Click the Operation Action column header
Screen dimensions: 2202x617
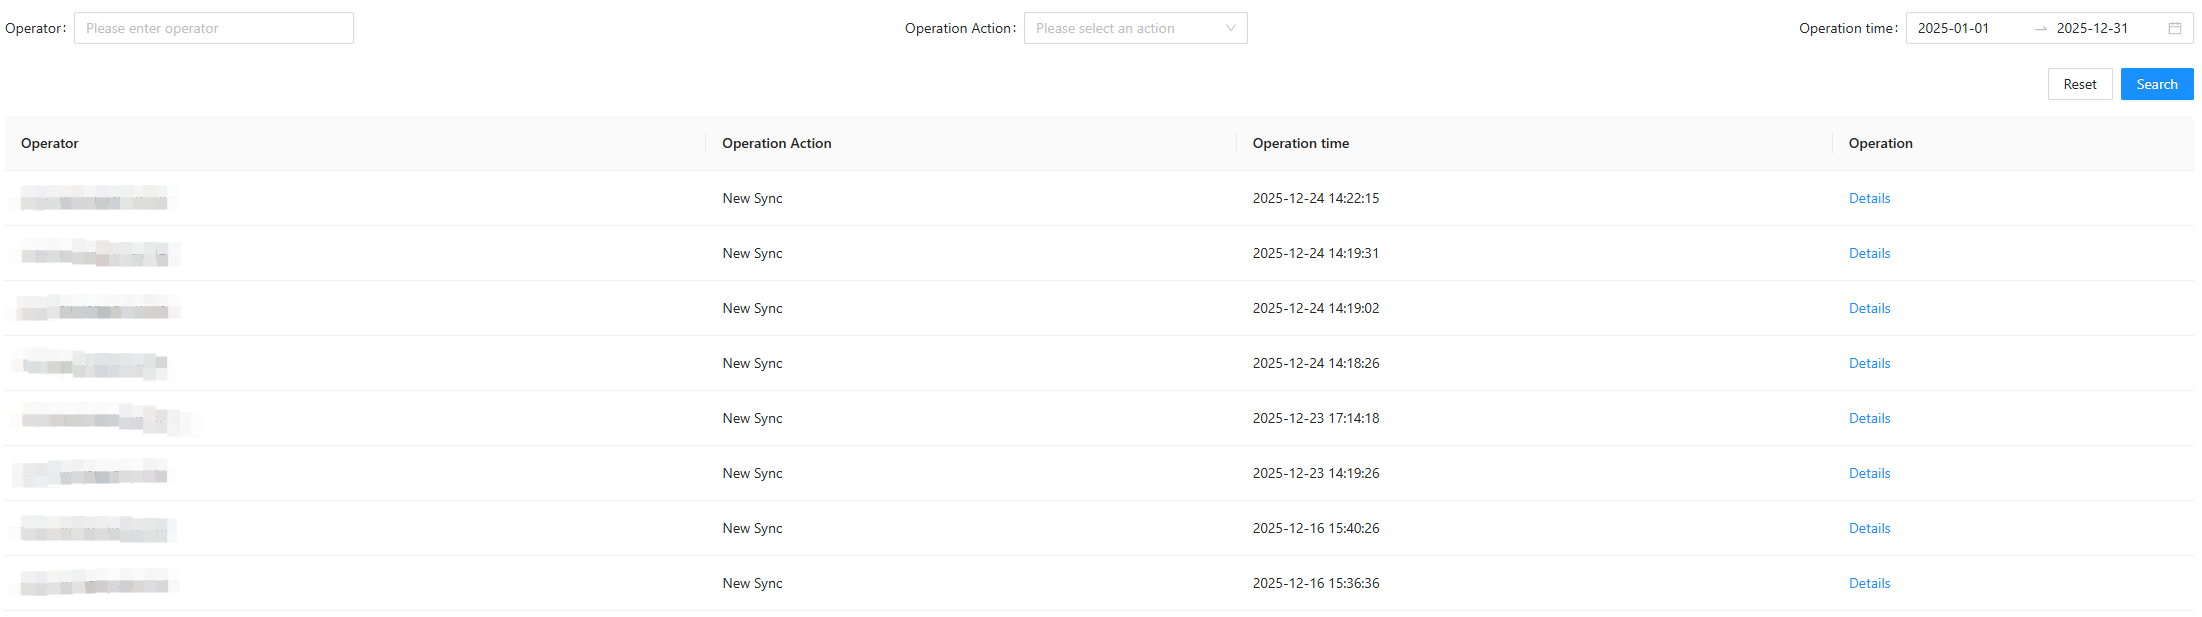point(776,143)
